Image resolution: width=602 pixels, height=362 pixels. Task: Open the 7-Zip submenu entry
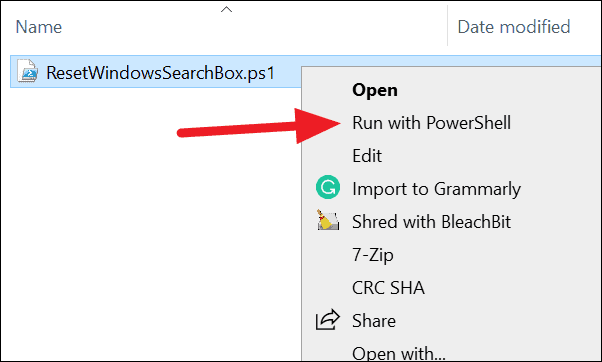coord(373,255)
